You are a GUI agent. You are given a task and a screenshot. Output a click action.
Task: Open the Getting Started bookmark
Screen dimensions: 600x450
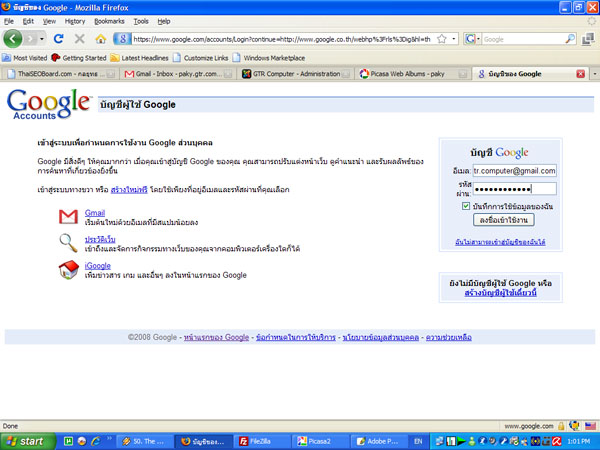(79, 58)
